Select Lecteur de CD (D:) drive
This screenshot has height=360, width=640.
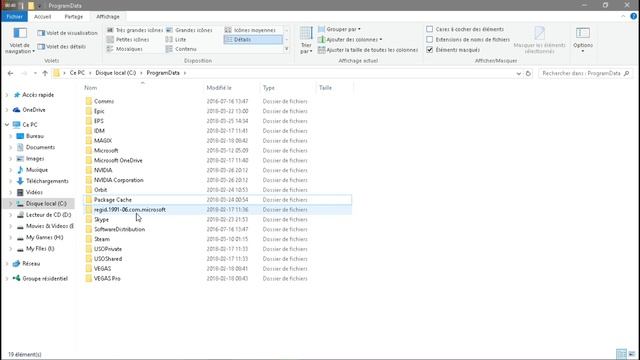pyautogui.click(x=48, y=215)
